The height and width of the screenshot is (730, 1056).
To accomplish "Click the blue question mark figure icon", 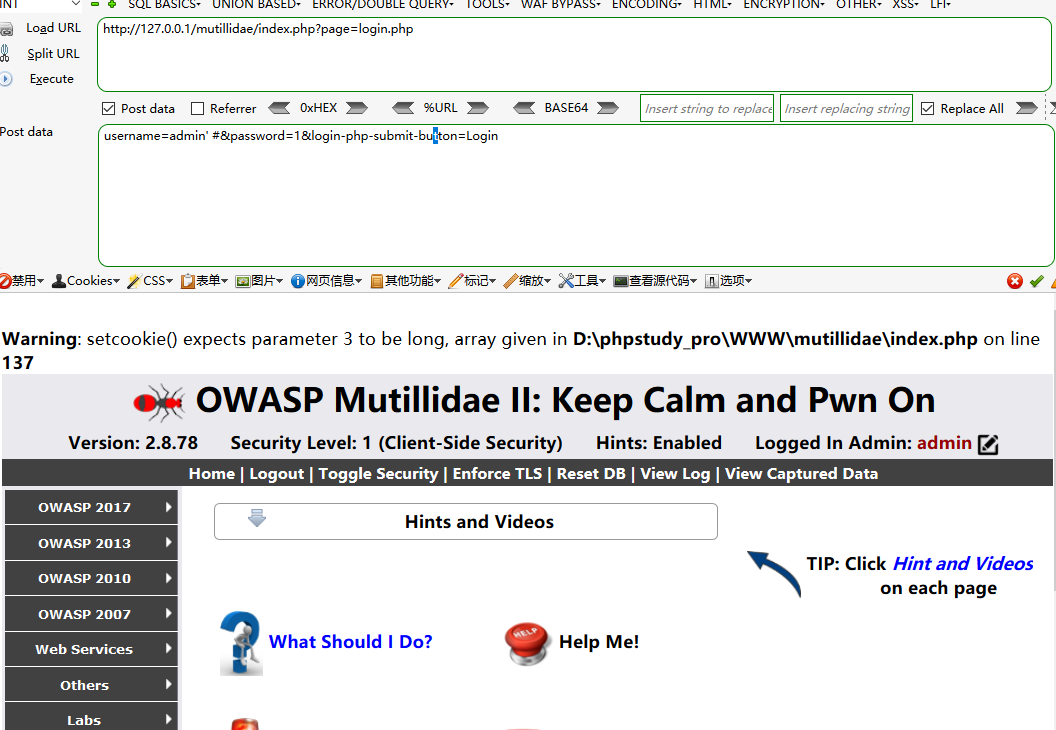I will 241,643.
